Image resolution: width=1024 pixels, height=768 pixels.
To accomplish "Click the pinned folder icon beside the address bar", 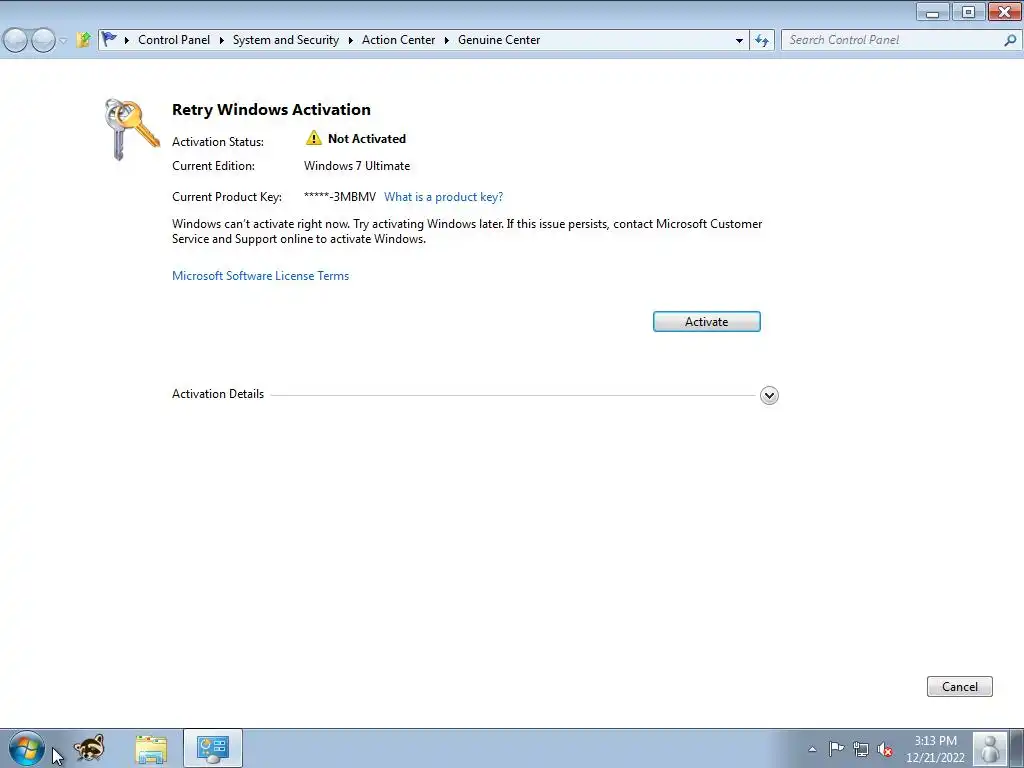I will [83, 40].
